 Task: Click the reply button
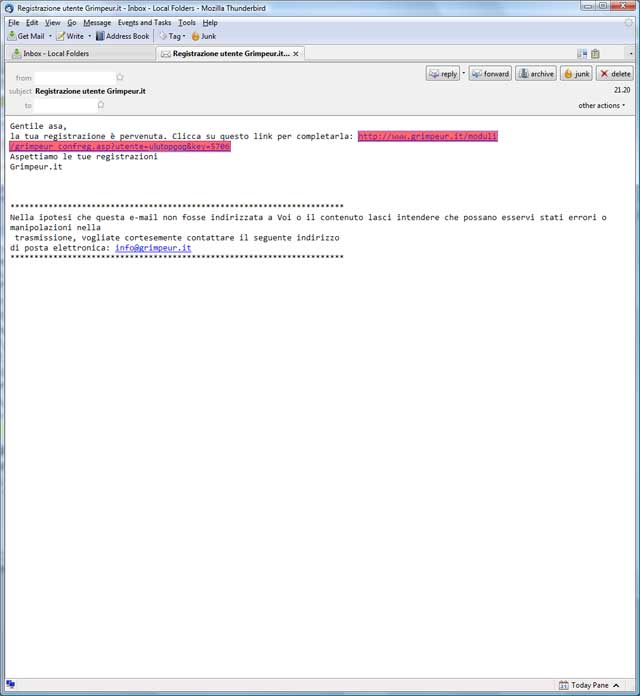point(443,74)
